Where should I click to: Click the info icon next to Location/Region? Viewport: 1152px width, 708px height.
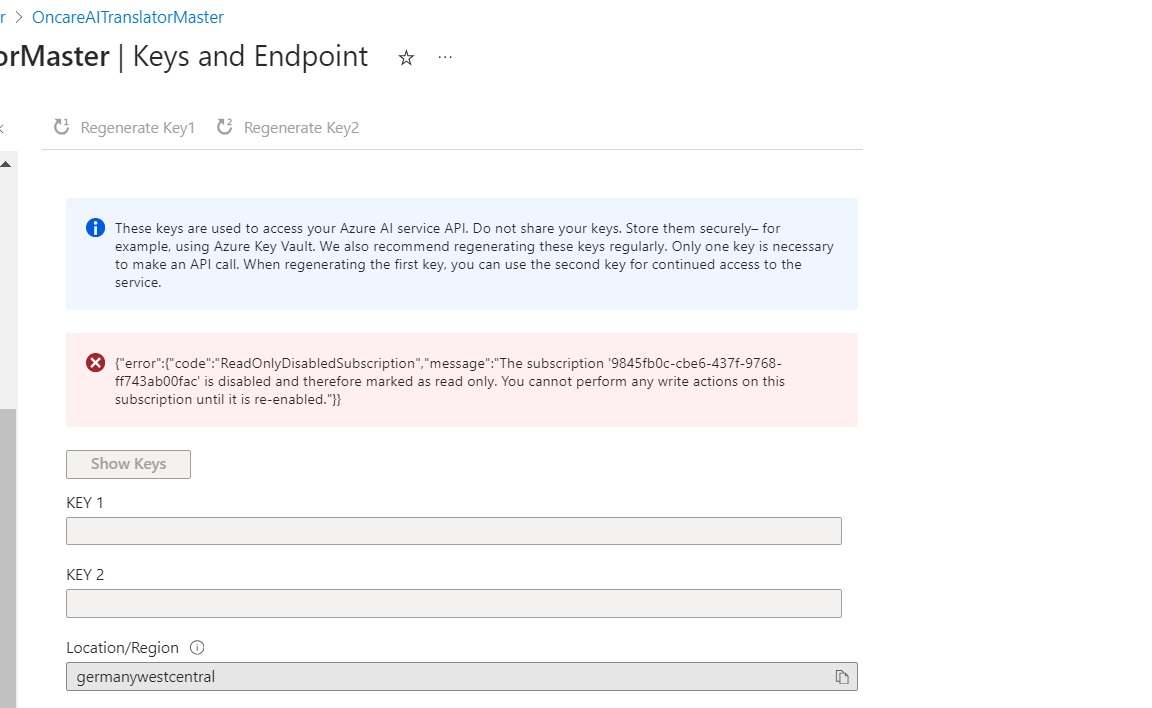tap(197, 648)
